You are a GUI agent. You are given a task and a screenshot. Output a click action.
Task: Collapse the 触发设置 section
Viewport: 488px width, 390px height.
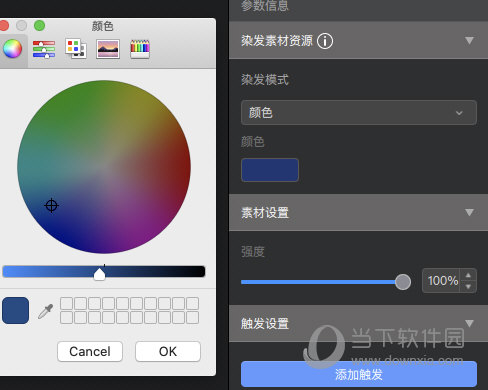pyautogui.click(x=469, y=323)
